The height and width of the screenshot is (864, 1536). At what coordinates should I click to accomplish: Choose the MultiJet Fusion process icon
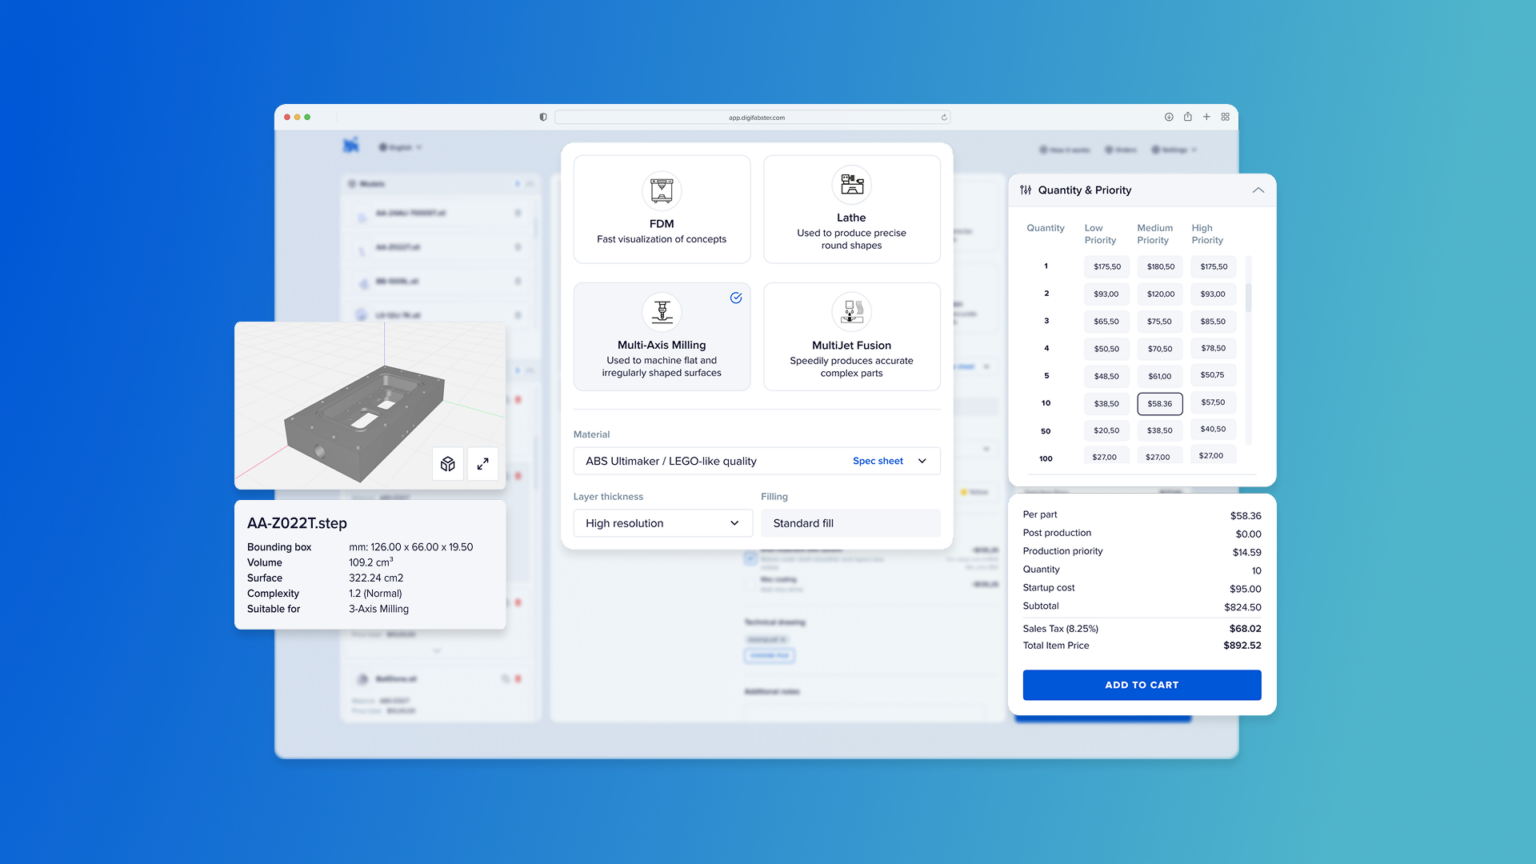851,311
